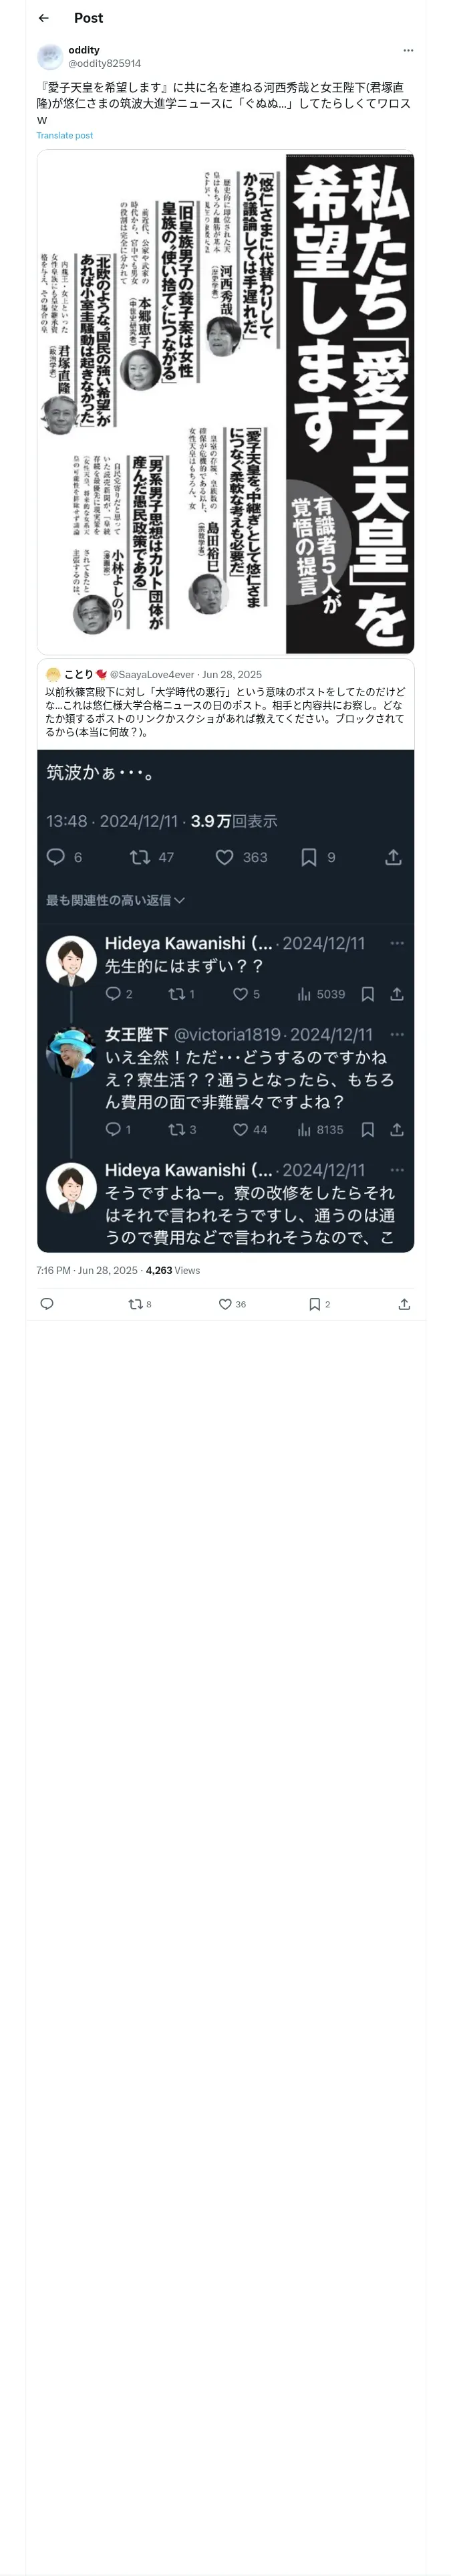Open the 女王陛下 reply avatar
This screenshot has height=2576, width=451.
coord(71,1052)
